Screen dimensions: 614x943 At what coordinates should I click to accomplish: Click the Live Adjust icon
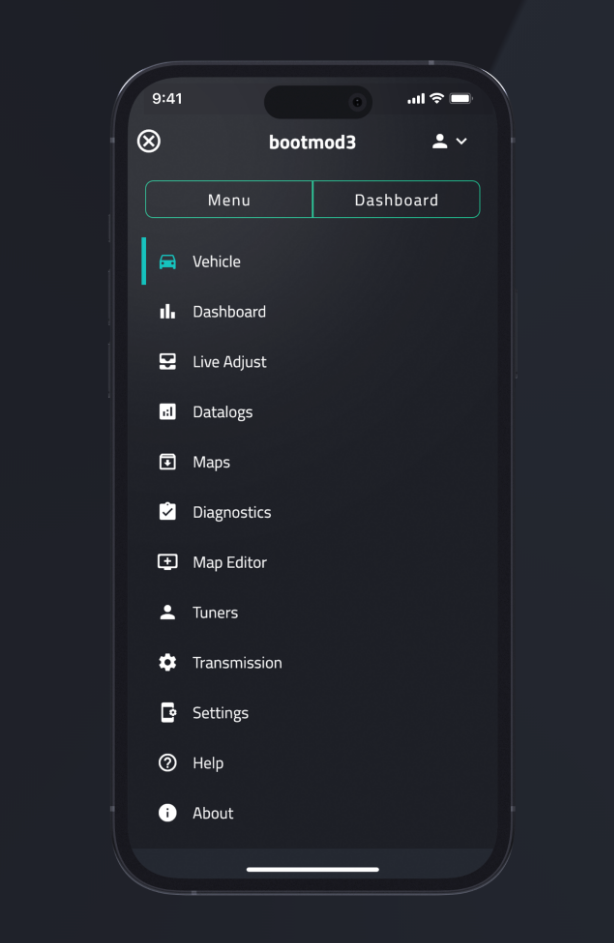tap(167, 361)
